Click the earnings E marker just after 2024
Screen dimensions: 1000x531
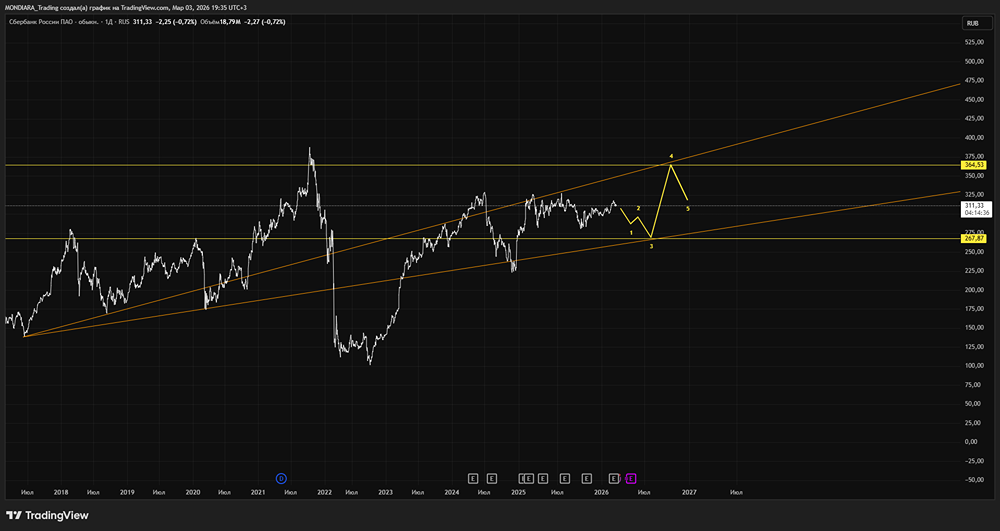(473, 478)
